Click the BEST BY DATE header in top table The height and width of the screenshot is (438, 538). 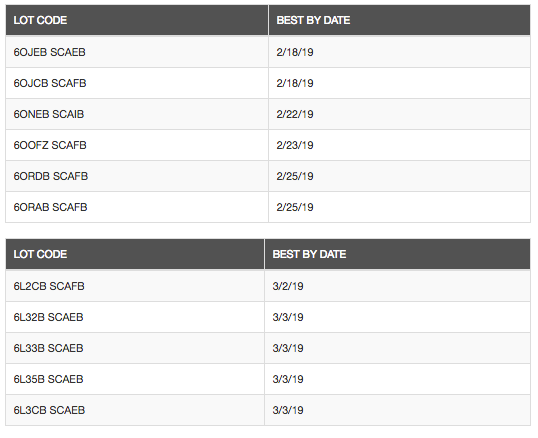(x=313, y=20)
